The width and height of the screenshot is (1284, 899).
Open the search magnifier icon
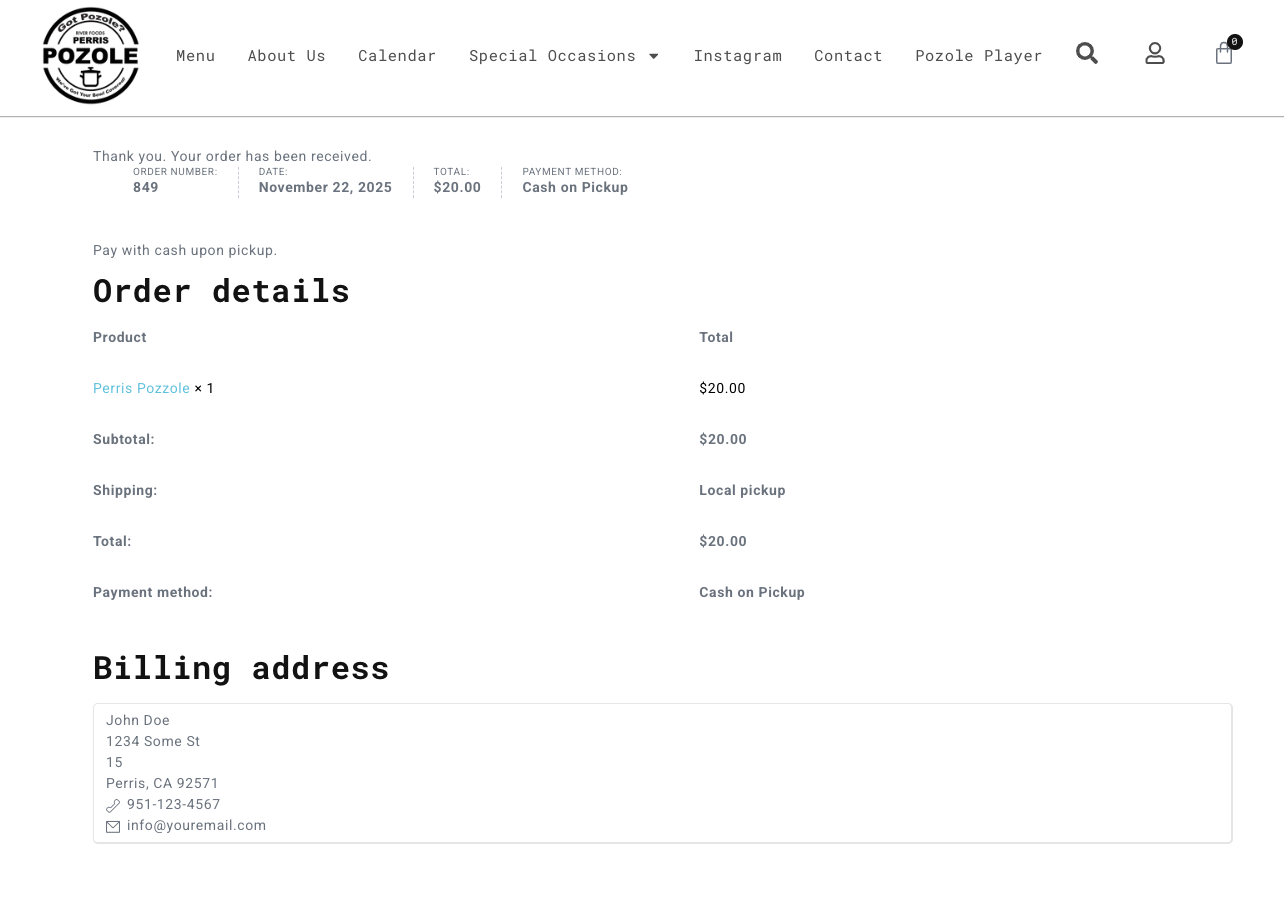click(x=1087, y=54)
